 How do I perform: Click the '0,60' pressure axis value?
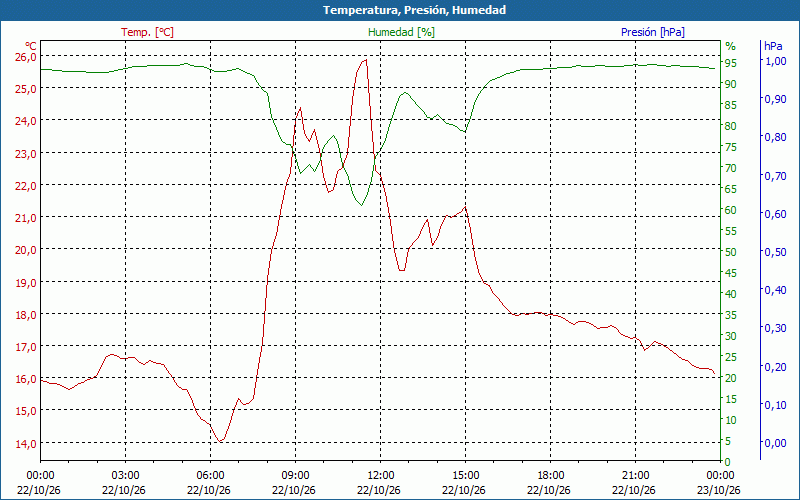pos(776,214)
